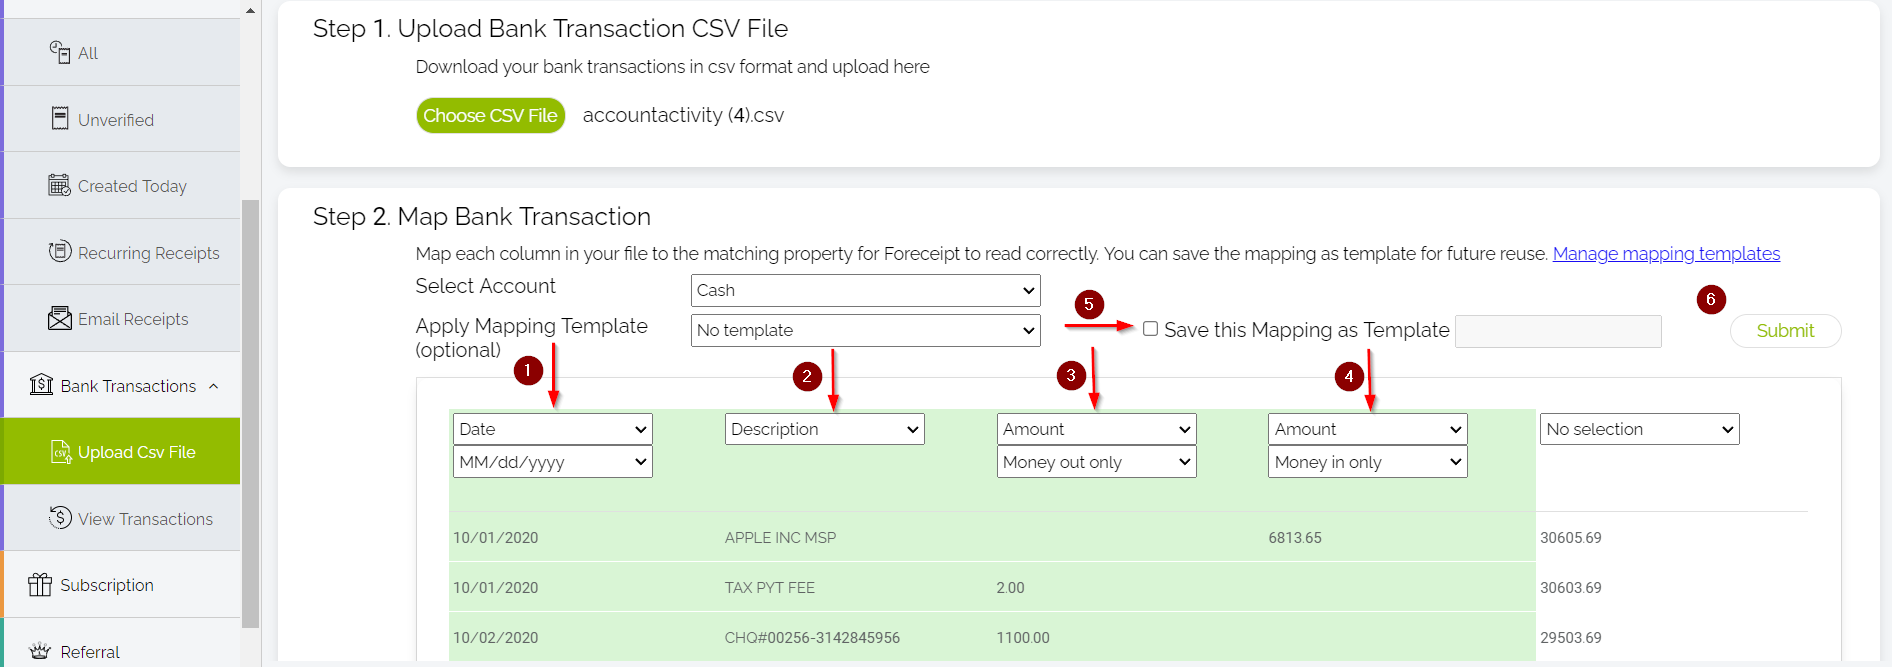Click the Referral crown icon
The height and width of the screenshot is (667, 1892).
click(x=40, y=651)
